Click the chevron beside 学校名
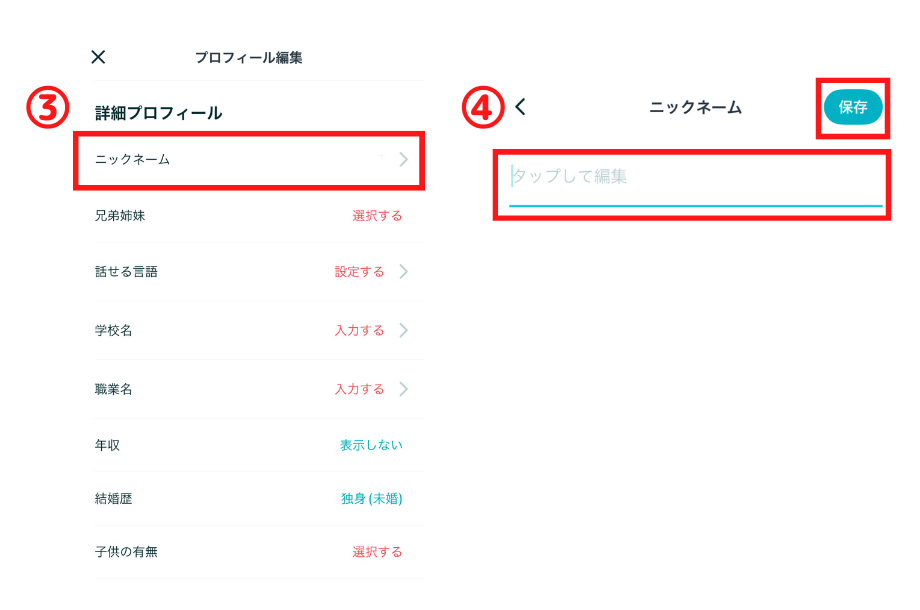Viewport: 920px width, 610px height. tap(405, 330)
